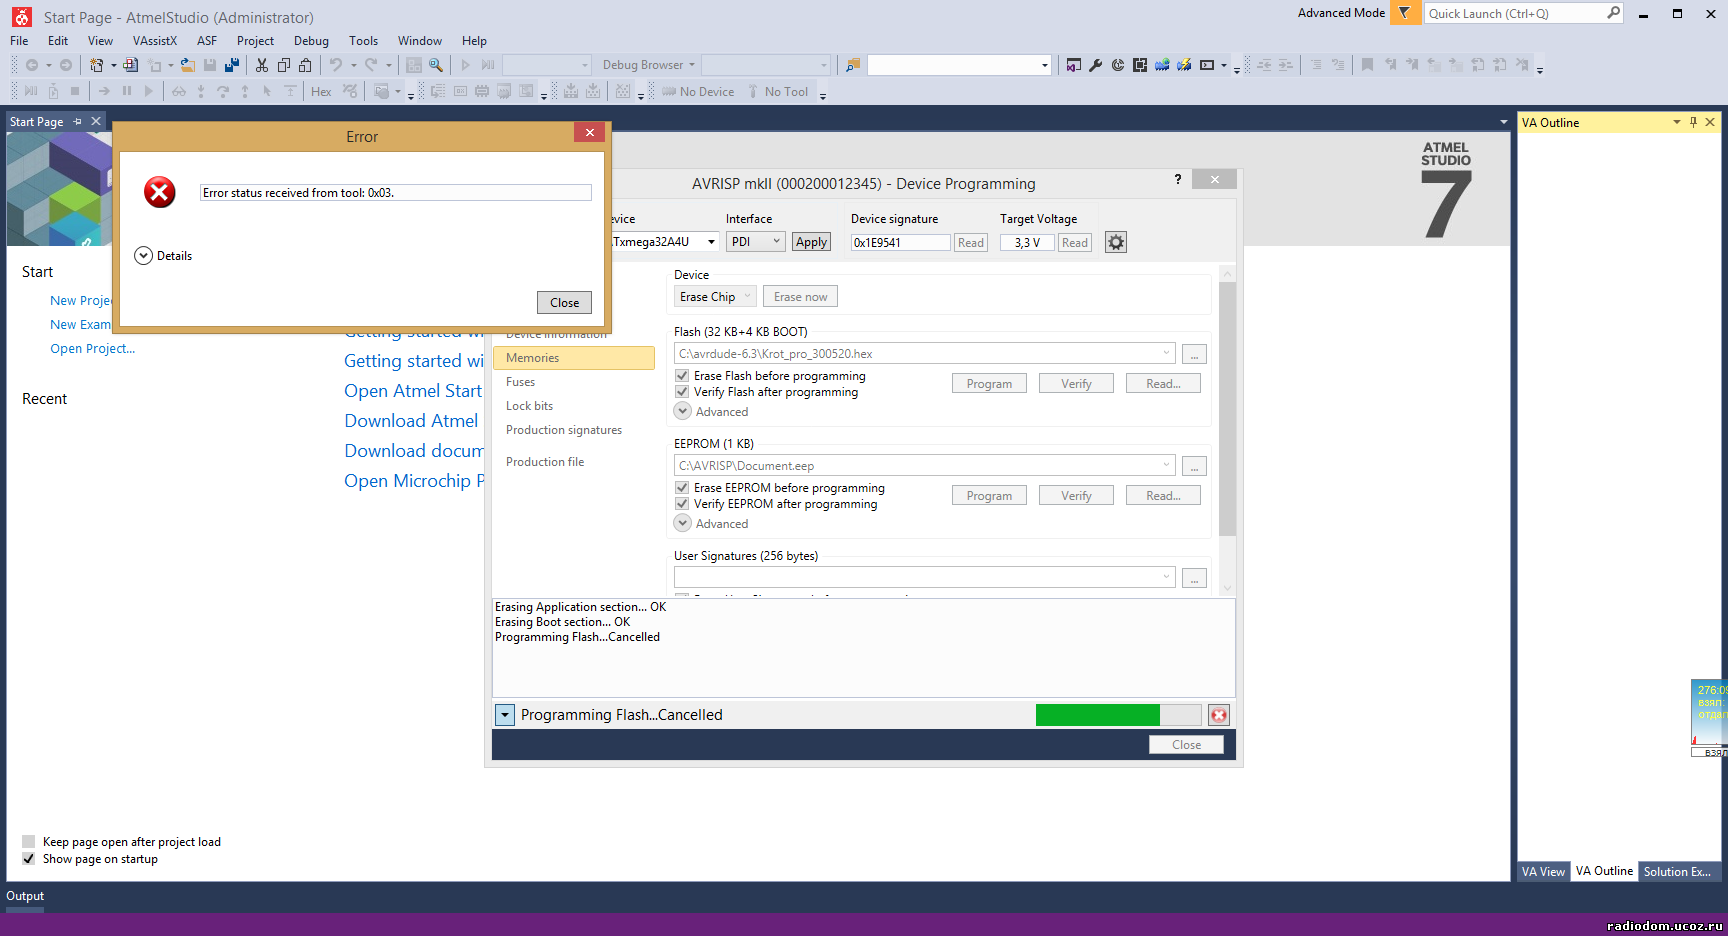
Task: Click the Undo arrow icon
Action: coord(336,65)
